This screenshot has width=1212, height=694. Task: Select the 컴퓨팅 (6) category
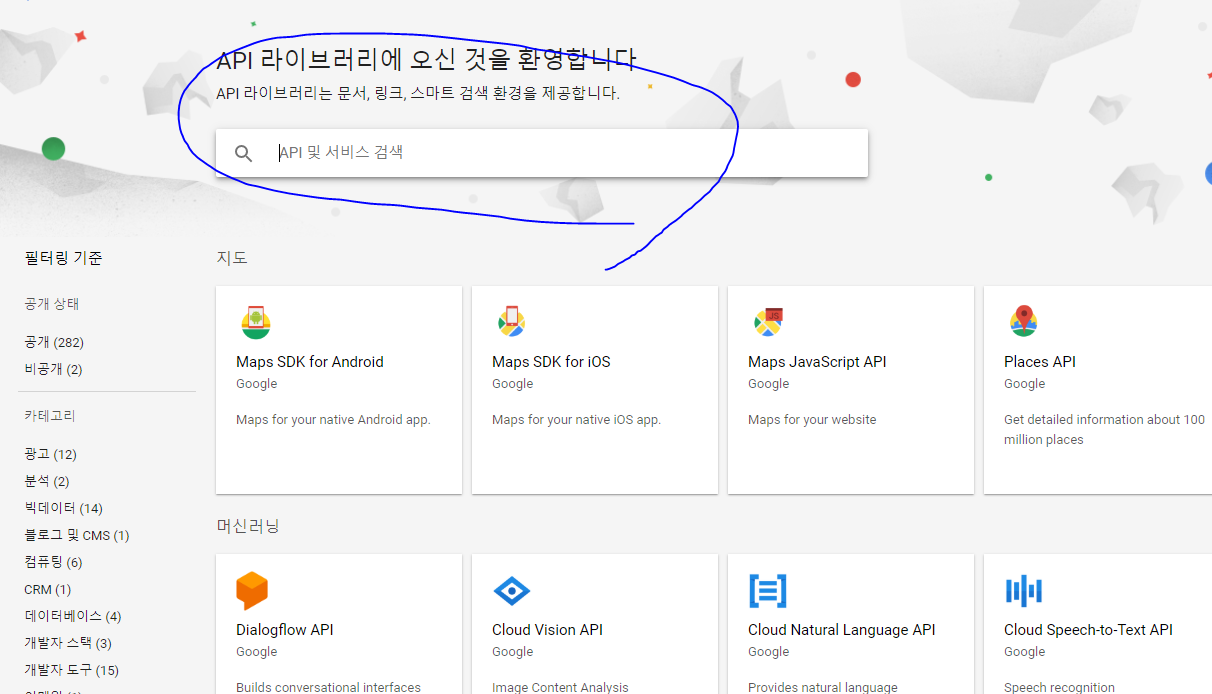[53, 563]
